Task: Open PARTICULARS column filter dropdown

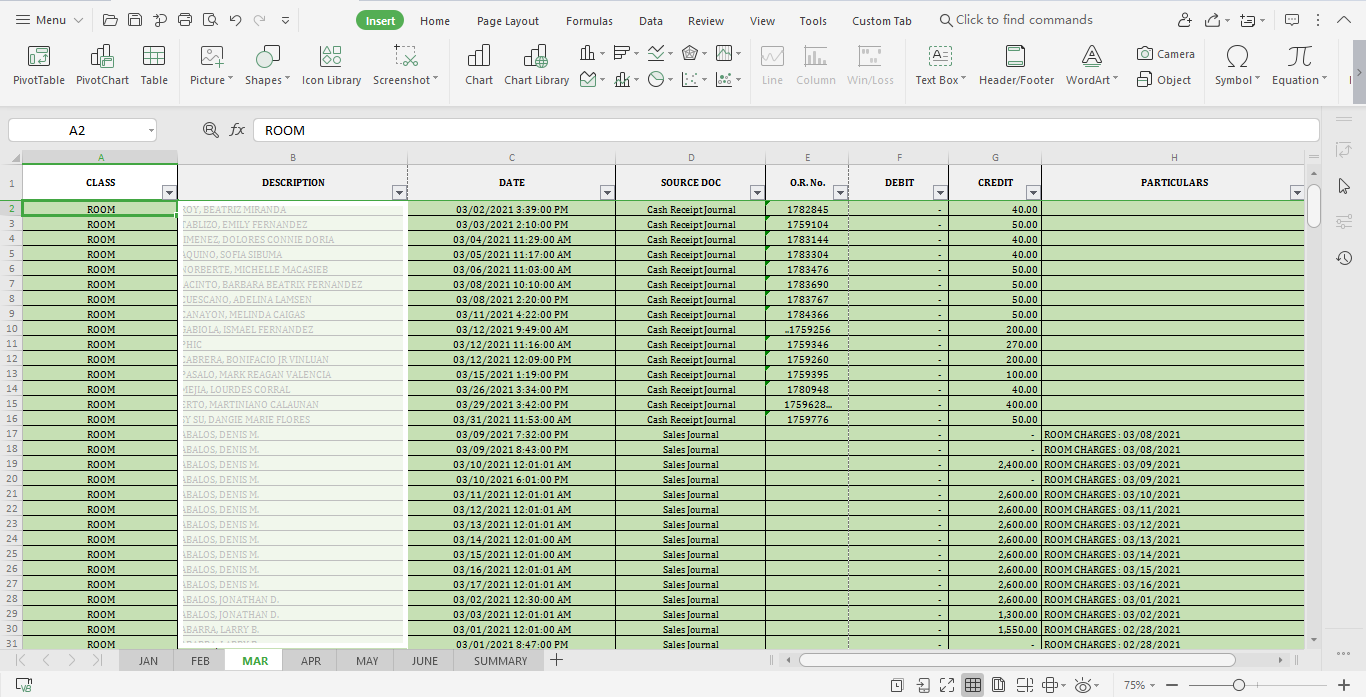Action: coord(1297,193)
